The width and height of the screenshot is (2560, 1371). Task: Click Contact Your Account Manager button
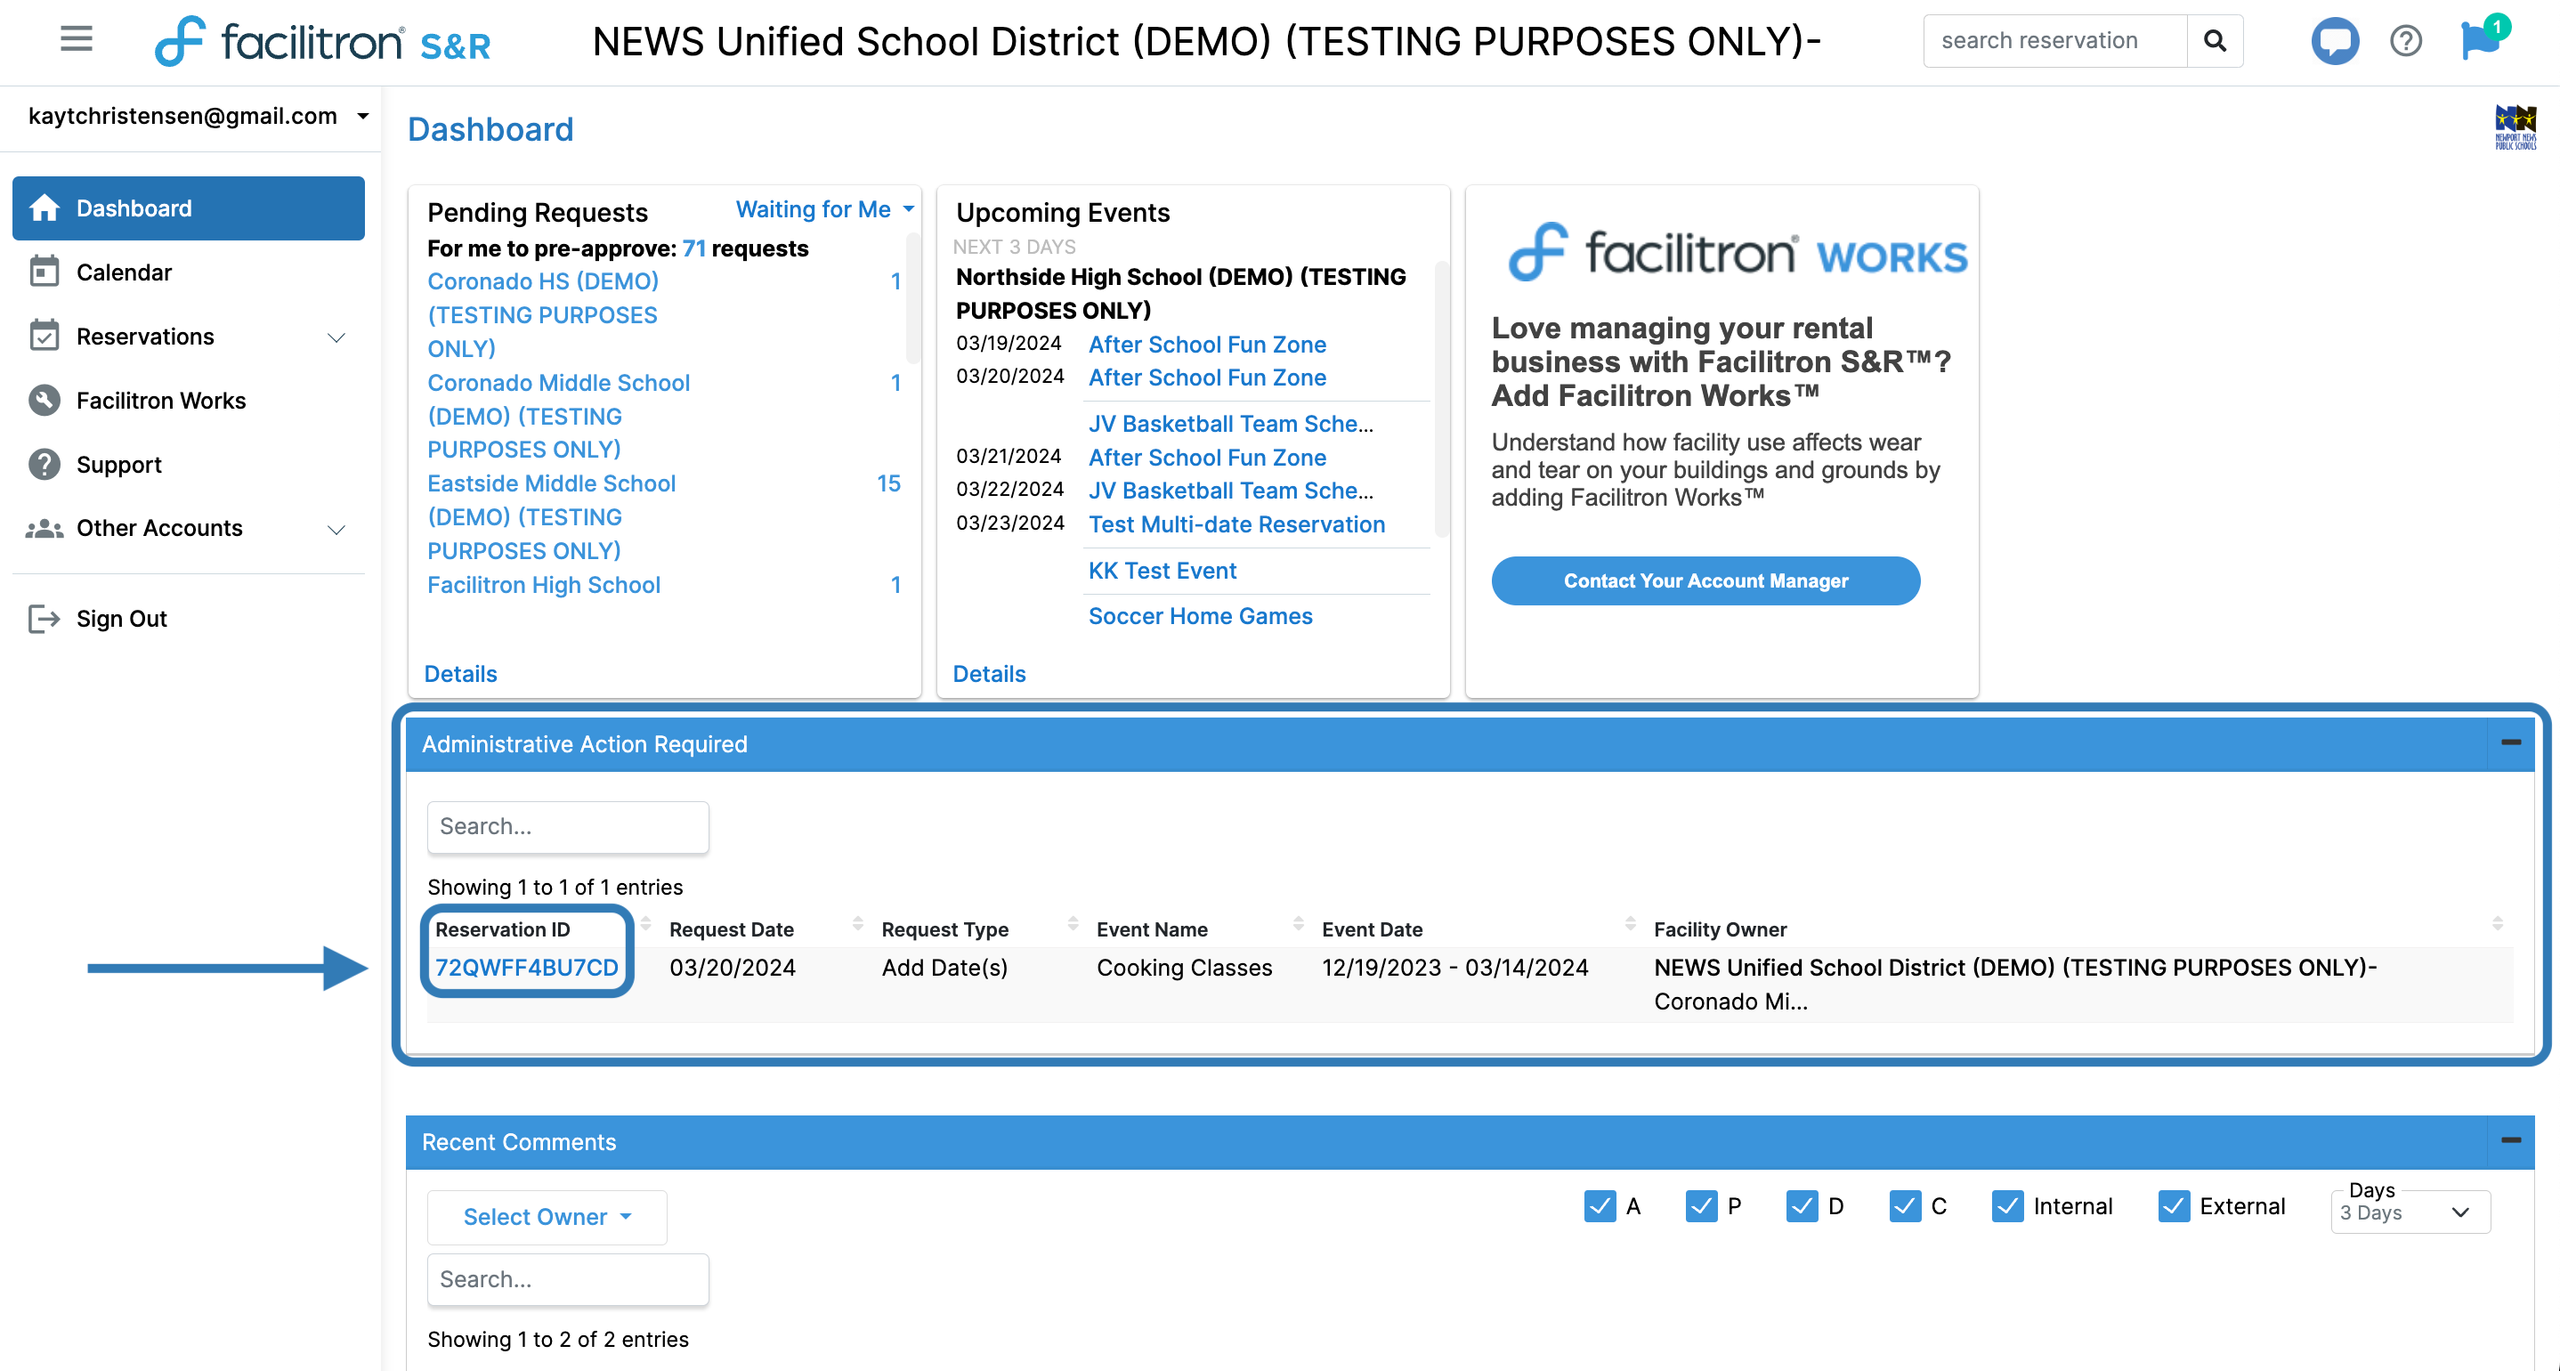pos(1705,581)
